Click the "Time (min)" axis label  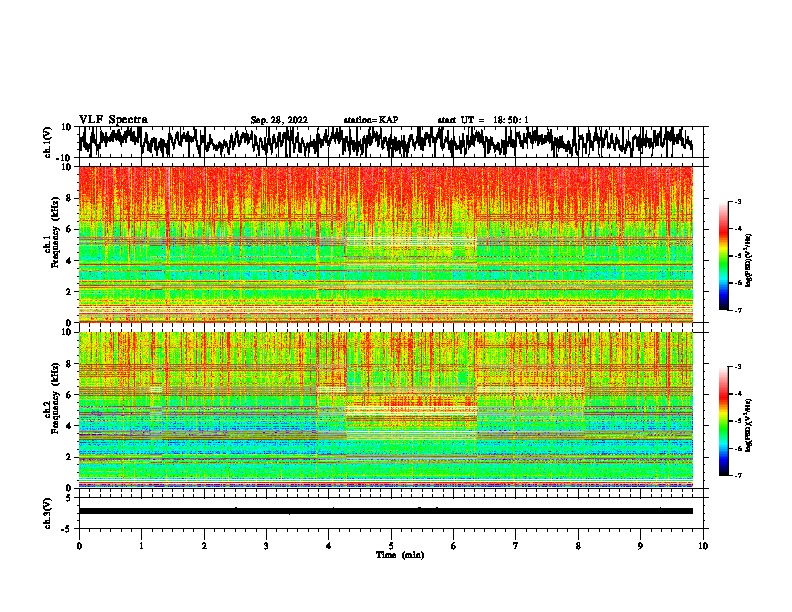click(x=400, y=555)
